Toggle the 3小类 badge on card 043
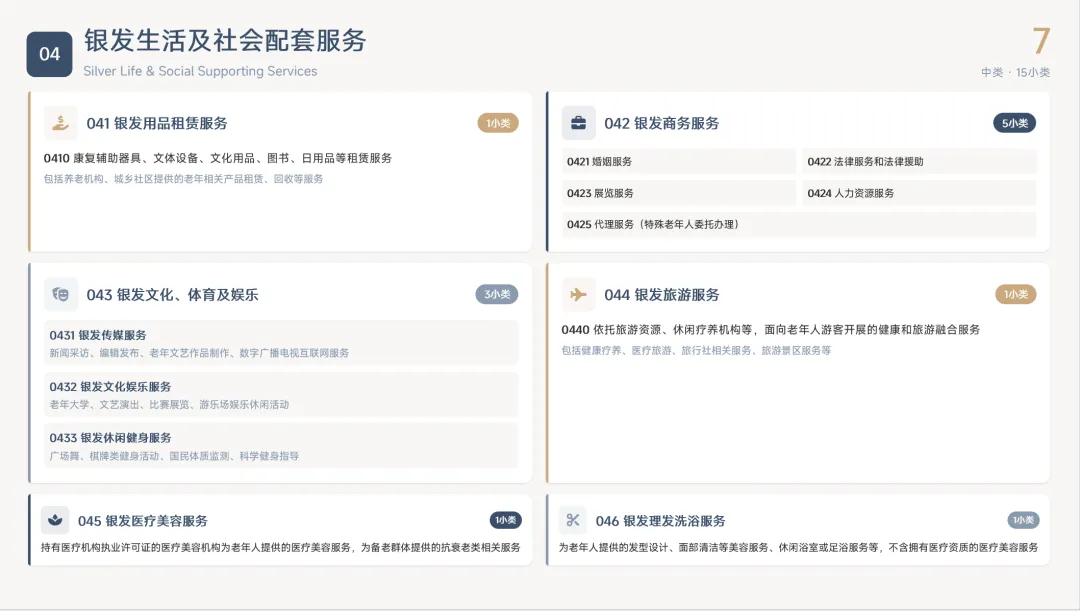The width and height of the screenshot is (1080, 611). (496, 294)
